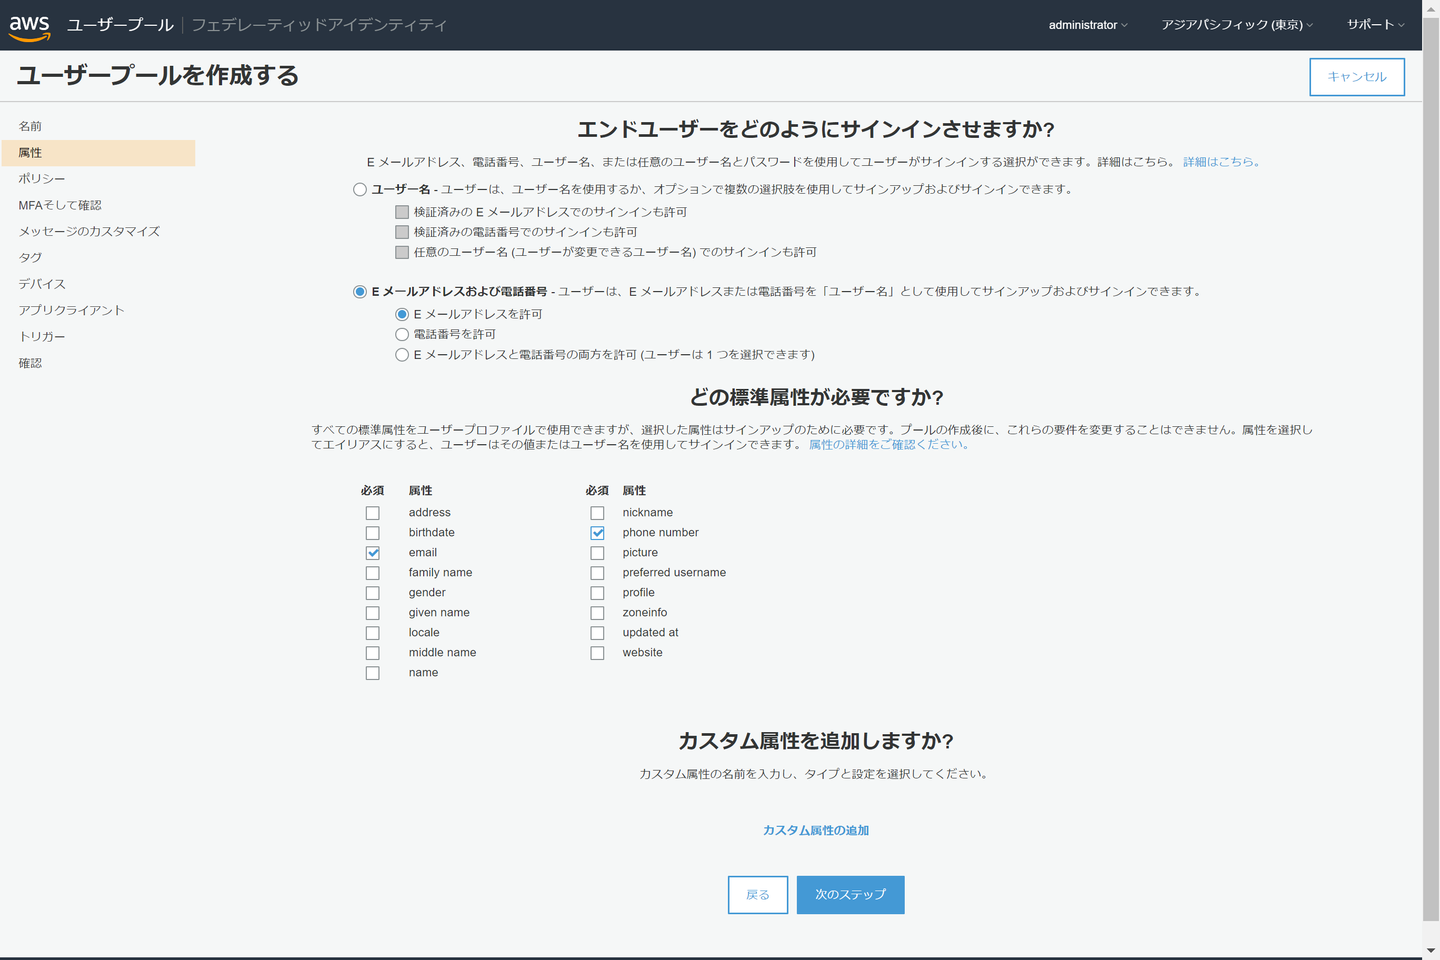The height and width of the screenshot is (960, 1440).
Task: Choose the allow both email and phone option
Action: point(402,355)
